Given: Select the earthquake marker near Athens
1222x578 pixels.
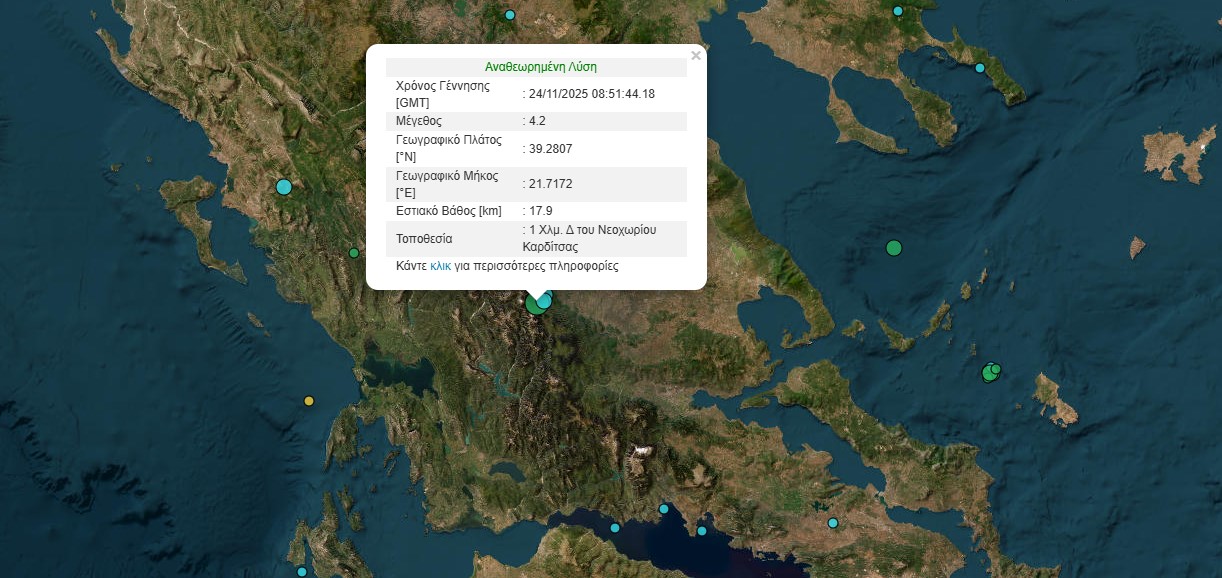Looking at the screenshot, I should (x=833, y=521).
